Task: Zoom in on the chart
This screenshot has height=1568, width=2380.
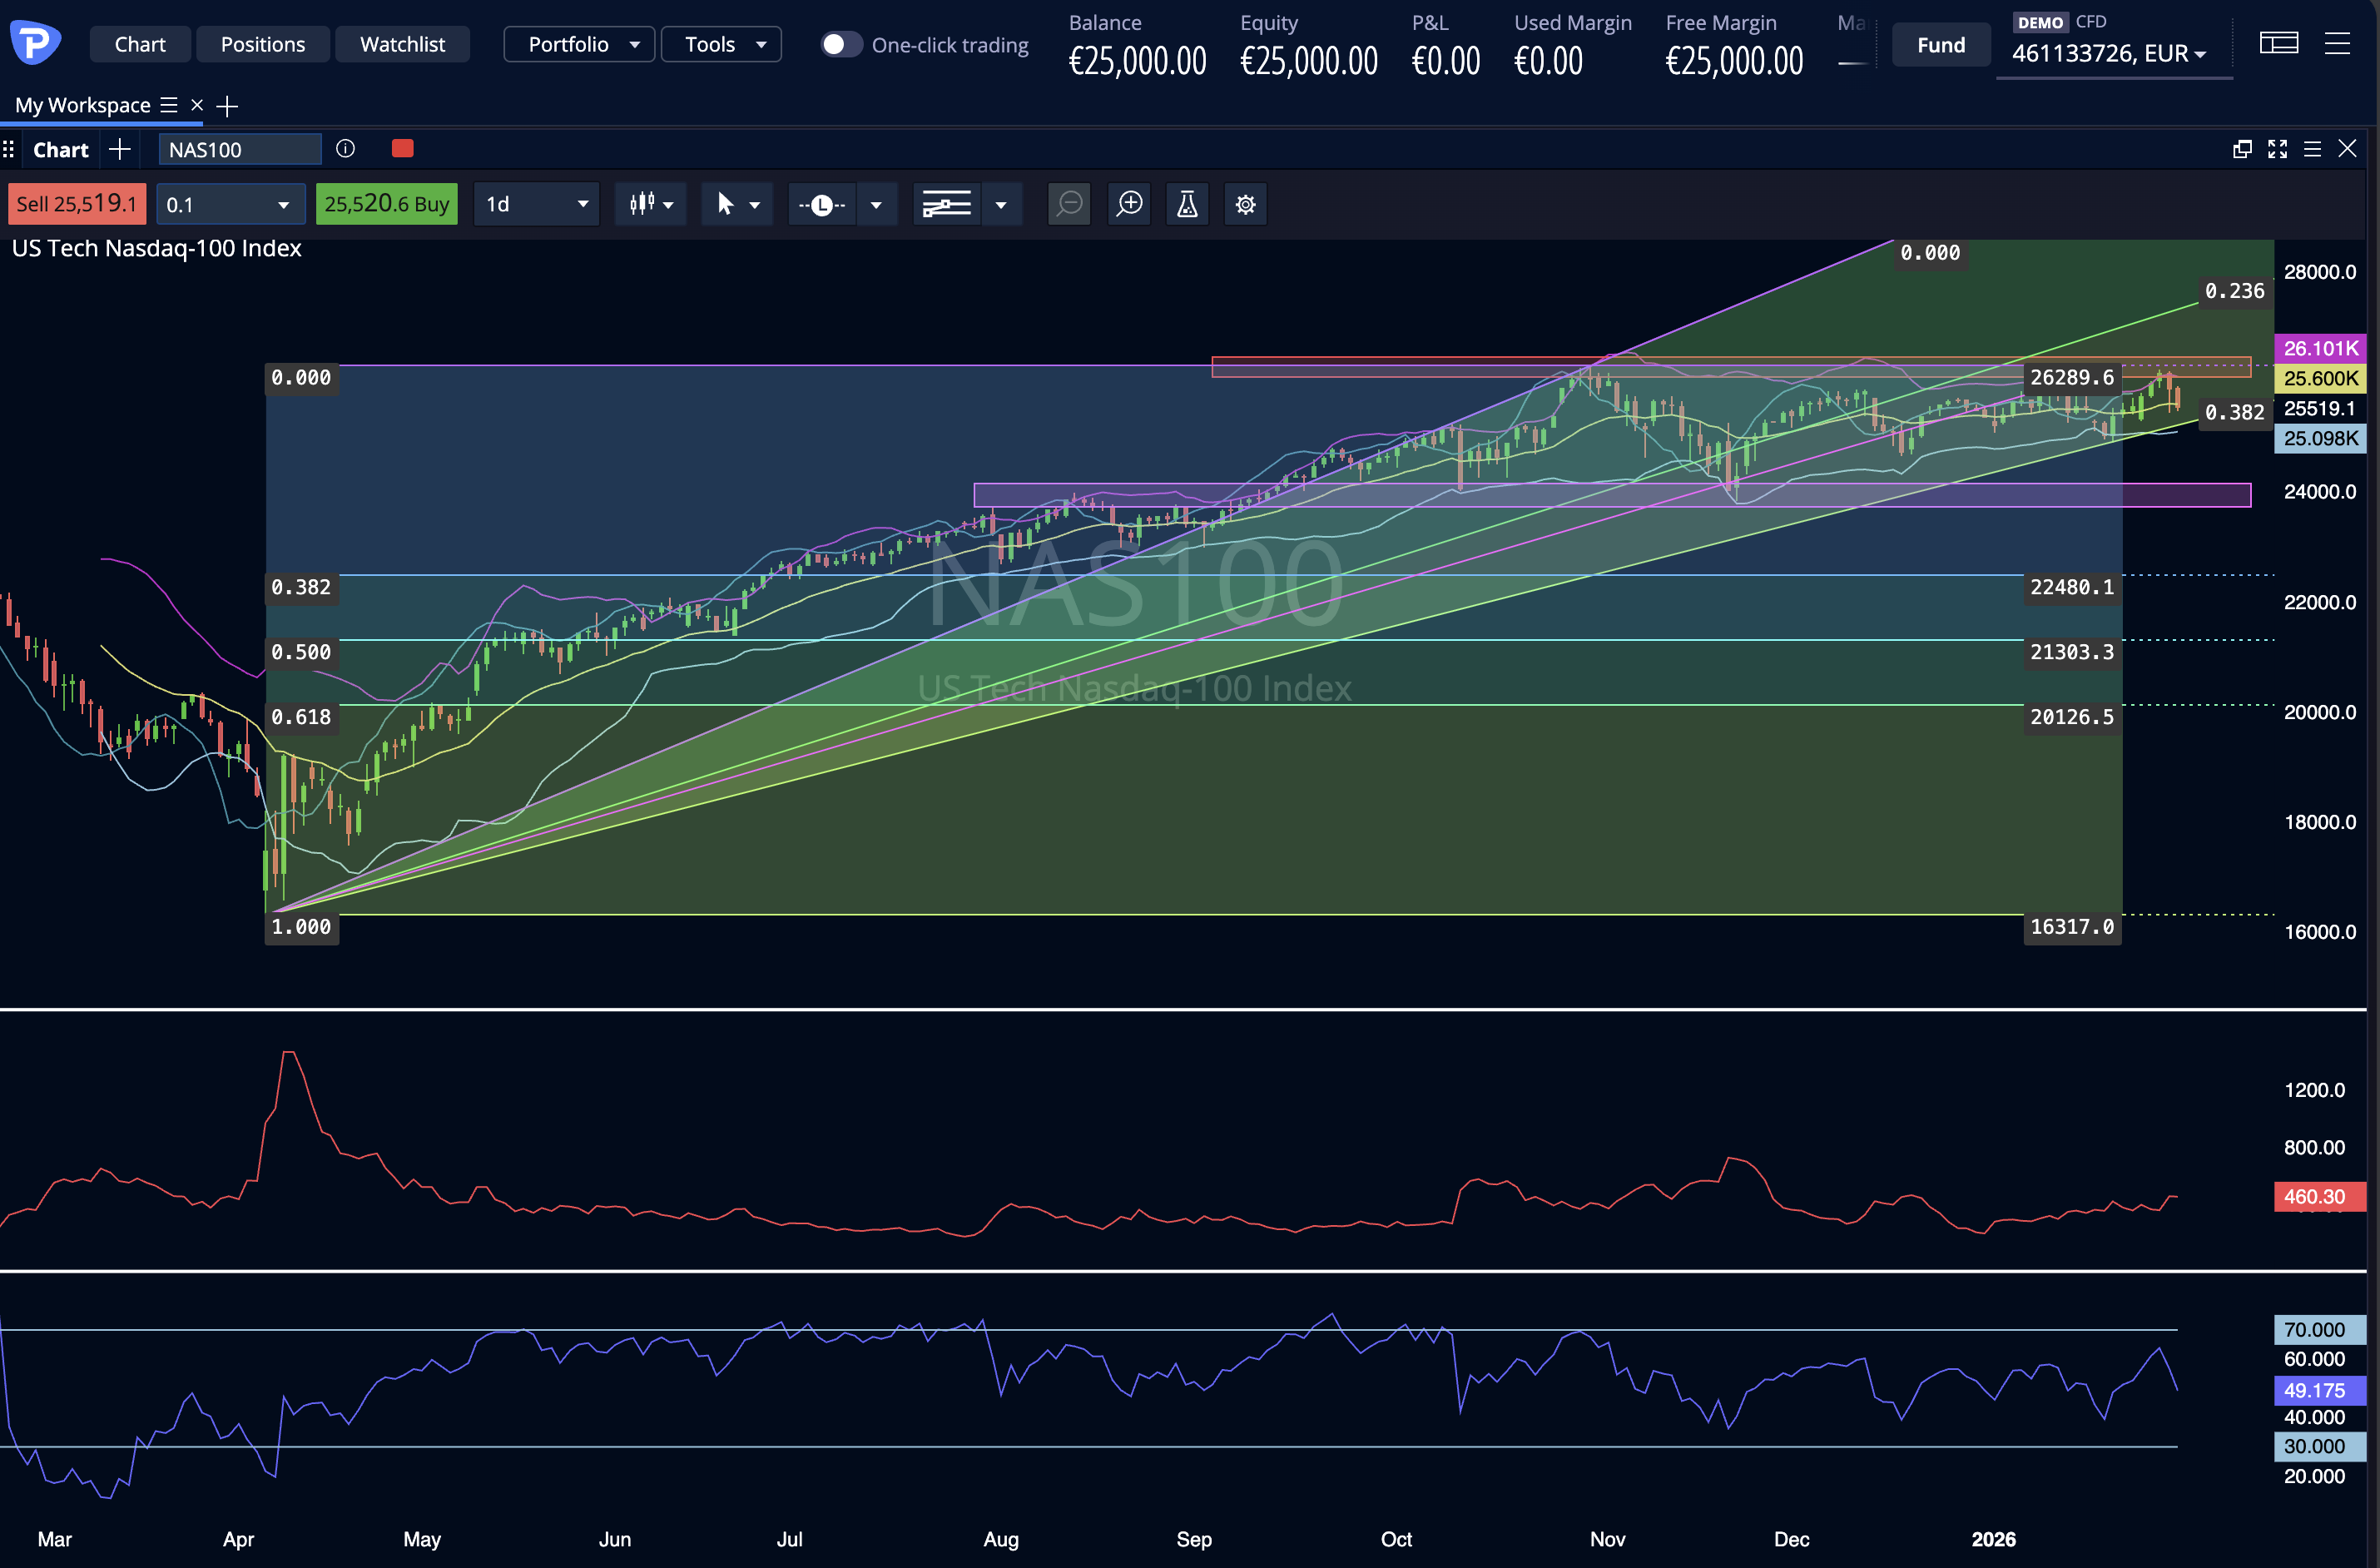Action: coord(1129,204)
